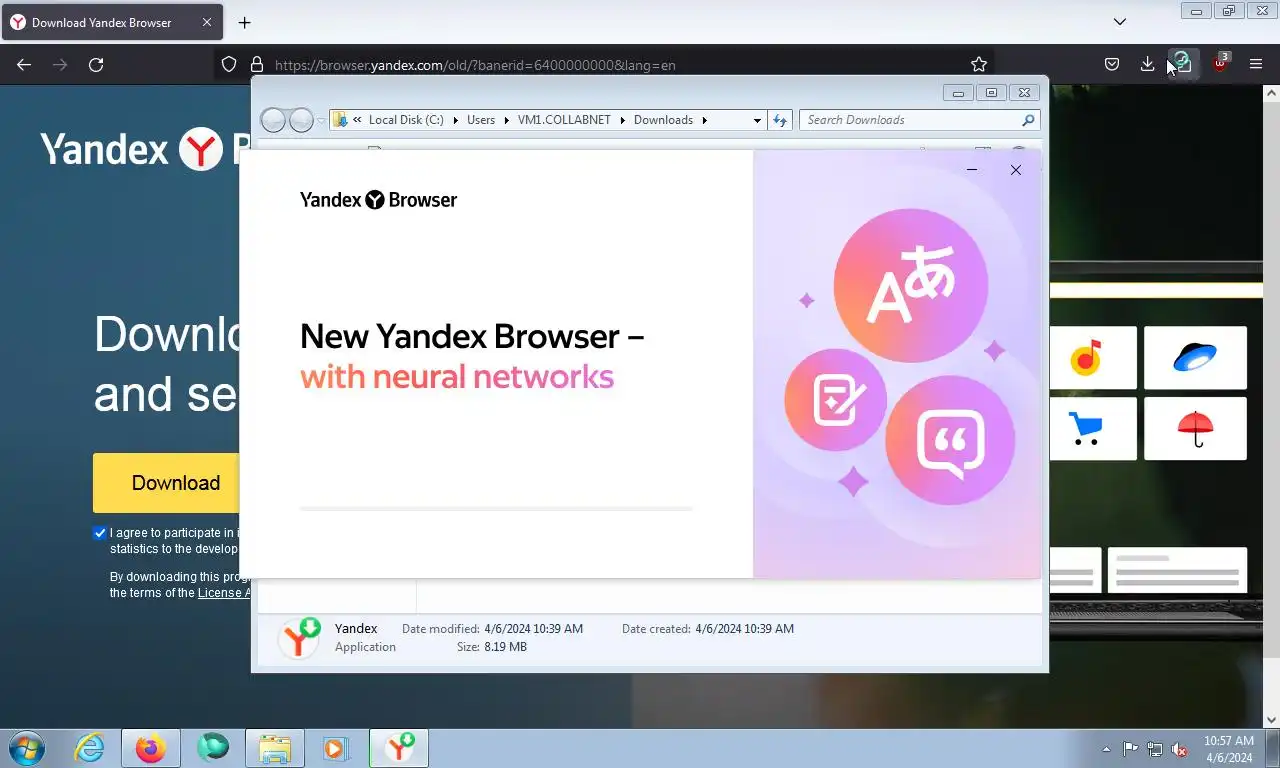Screen dimensions: 1280x768
Task: Open Windows Media Player from taskbar
Action: pos(336,748)
